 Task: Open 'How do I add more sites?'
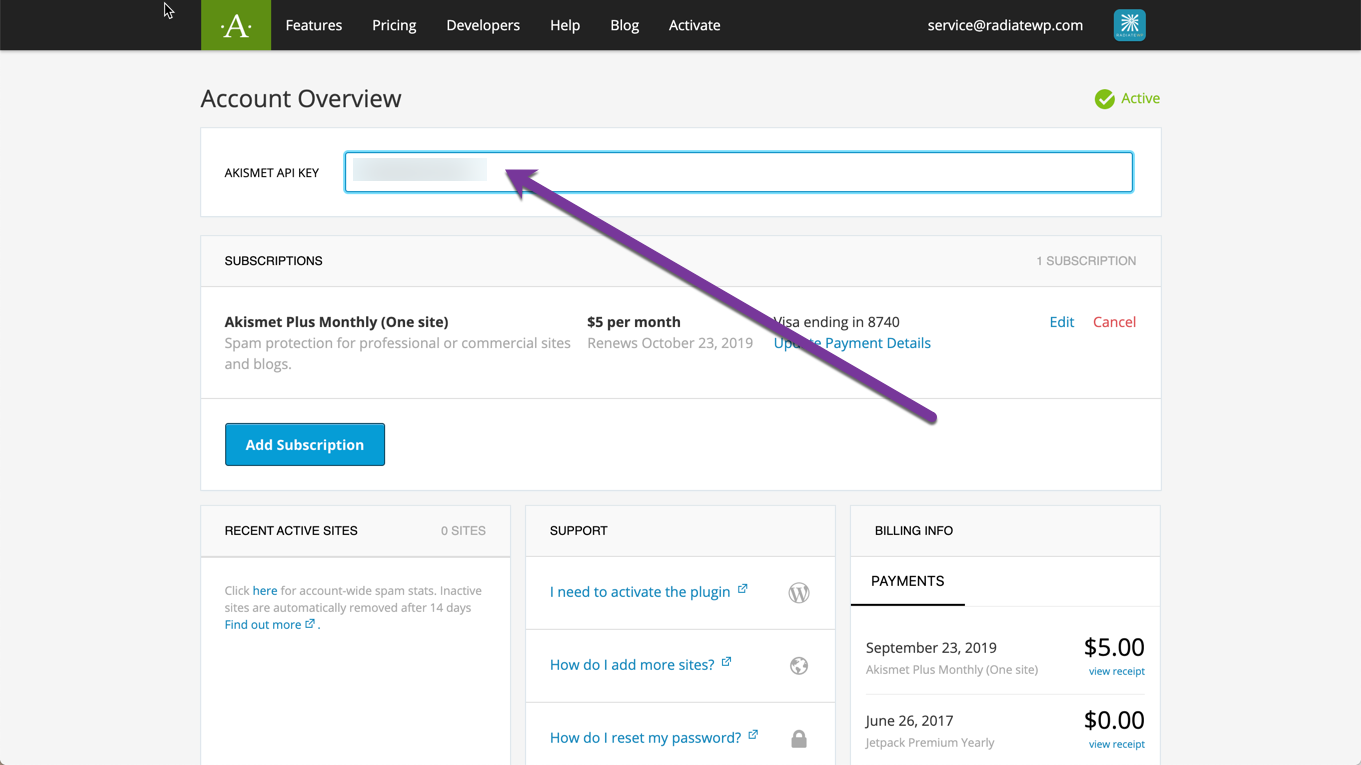tap(632, 665)
